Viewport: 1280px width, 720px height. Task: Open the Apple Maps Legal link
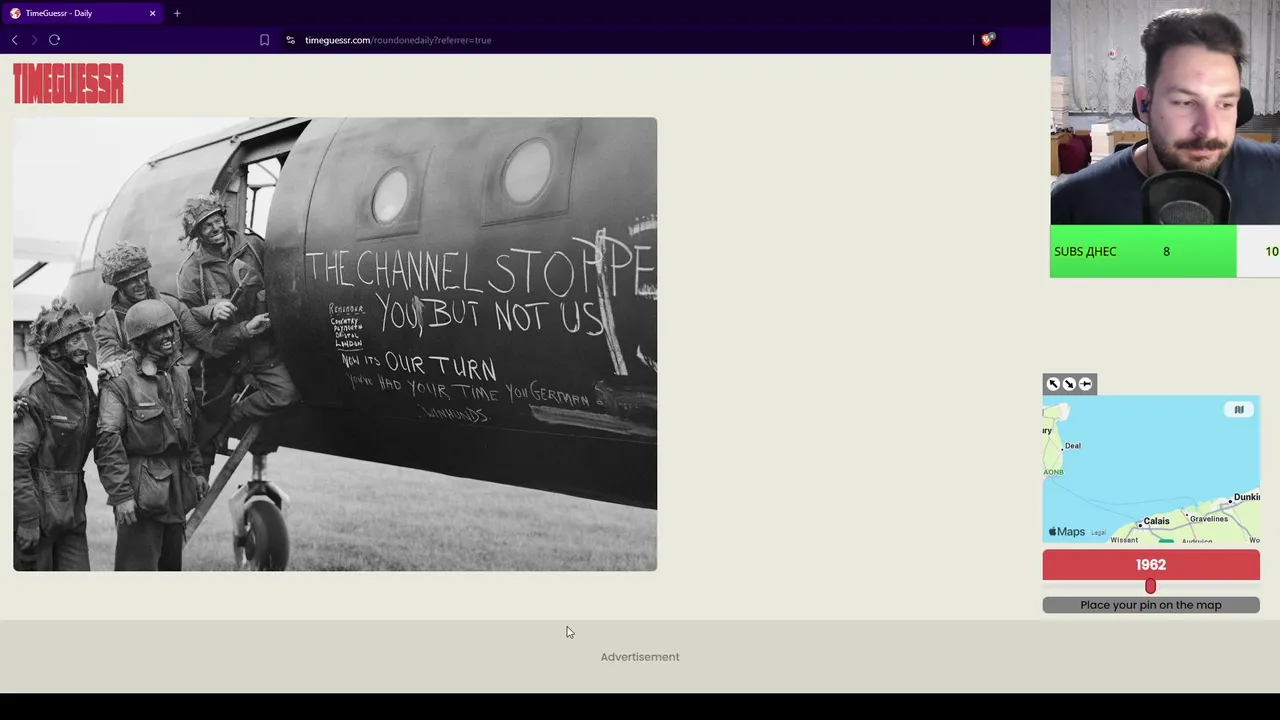[1098, 533]
